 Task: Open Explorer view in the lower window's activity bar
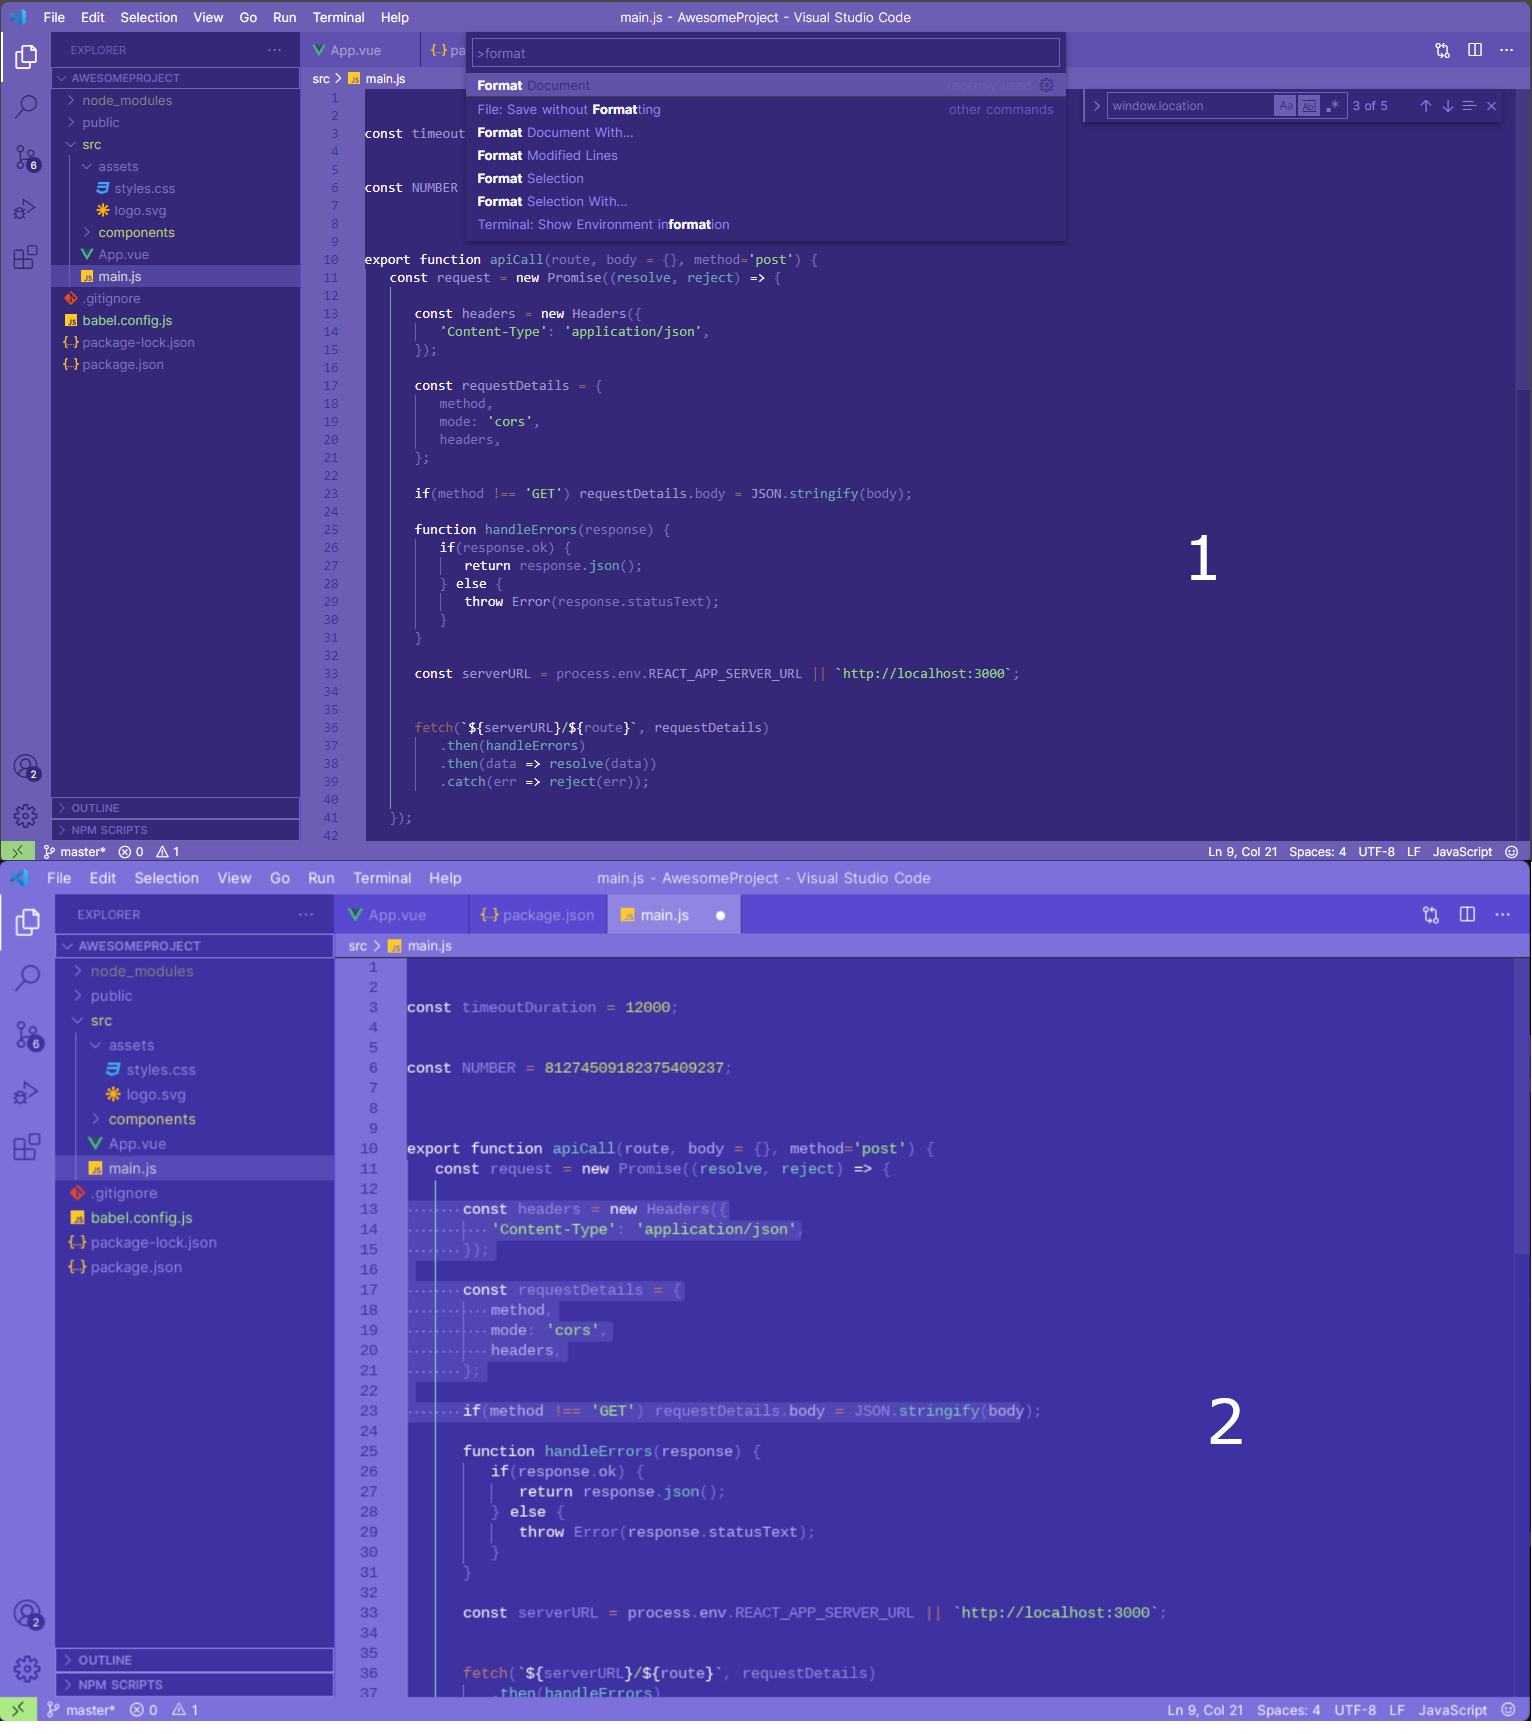tap(28, 922)
